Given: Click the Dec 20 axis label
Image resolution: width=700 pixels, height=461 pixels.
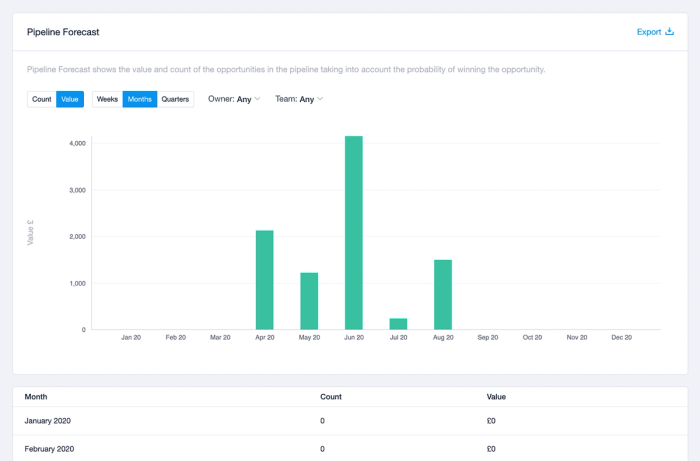Looking at the screenshot, I should pos(621,337).
